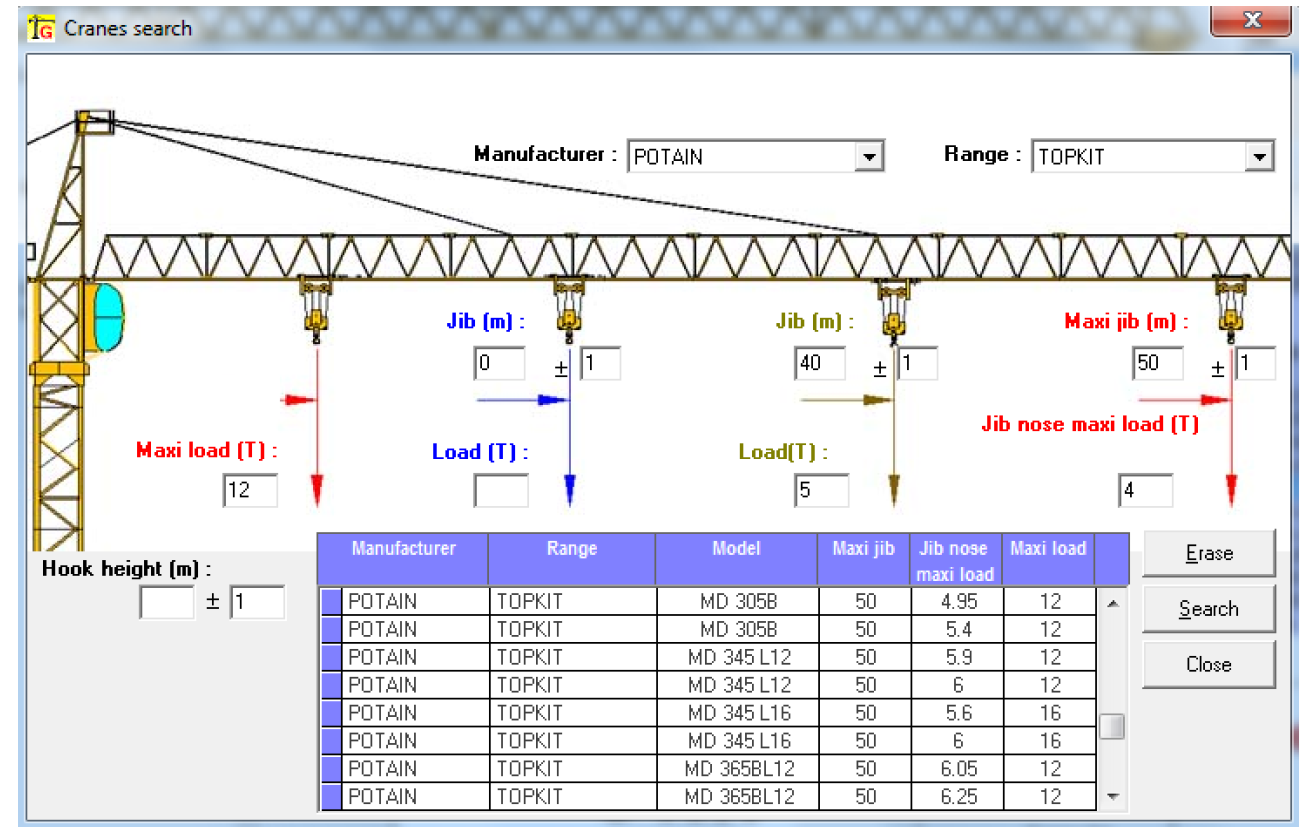Close the Cranes search window with X
The width and height of the screenshot is (1306, 830).
[1250, 20]
